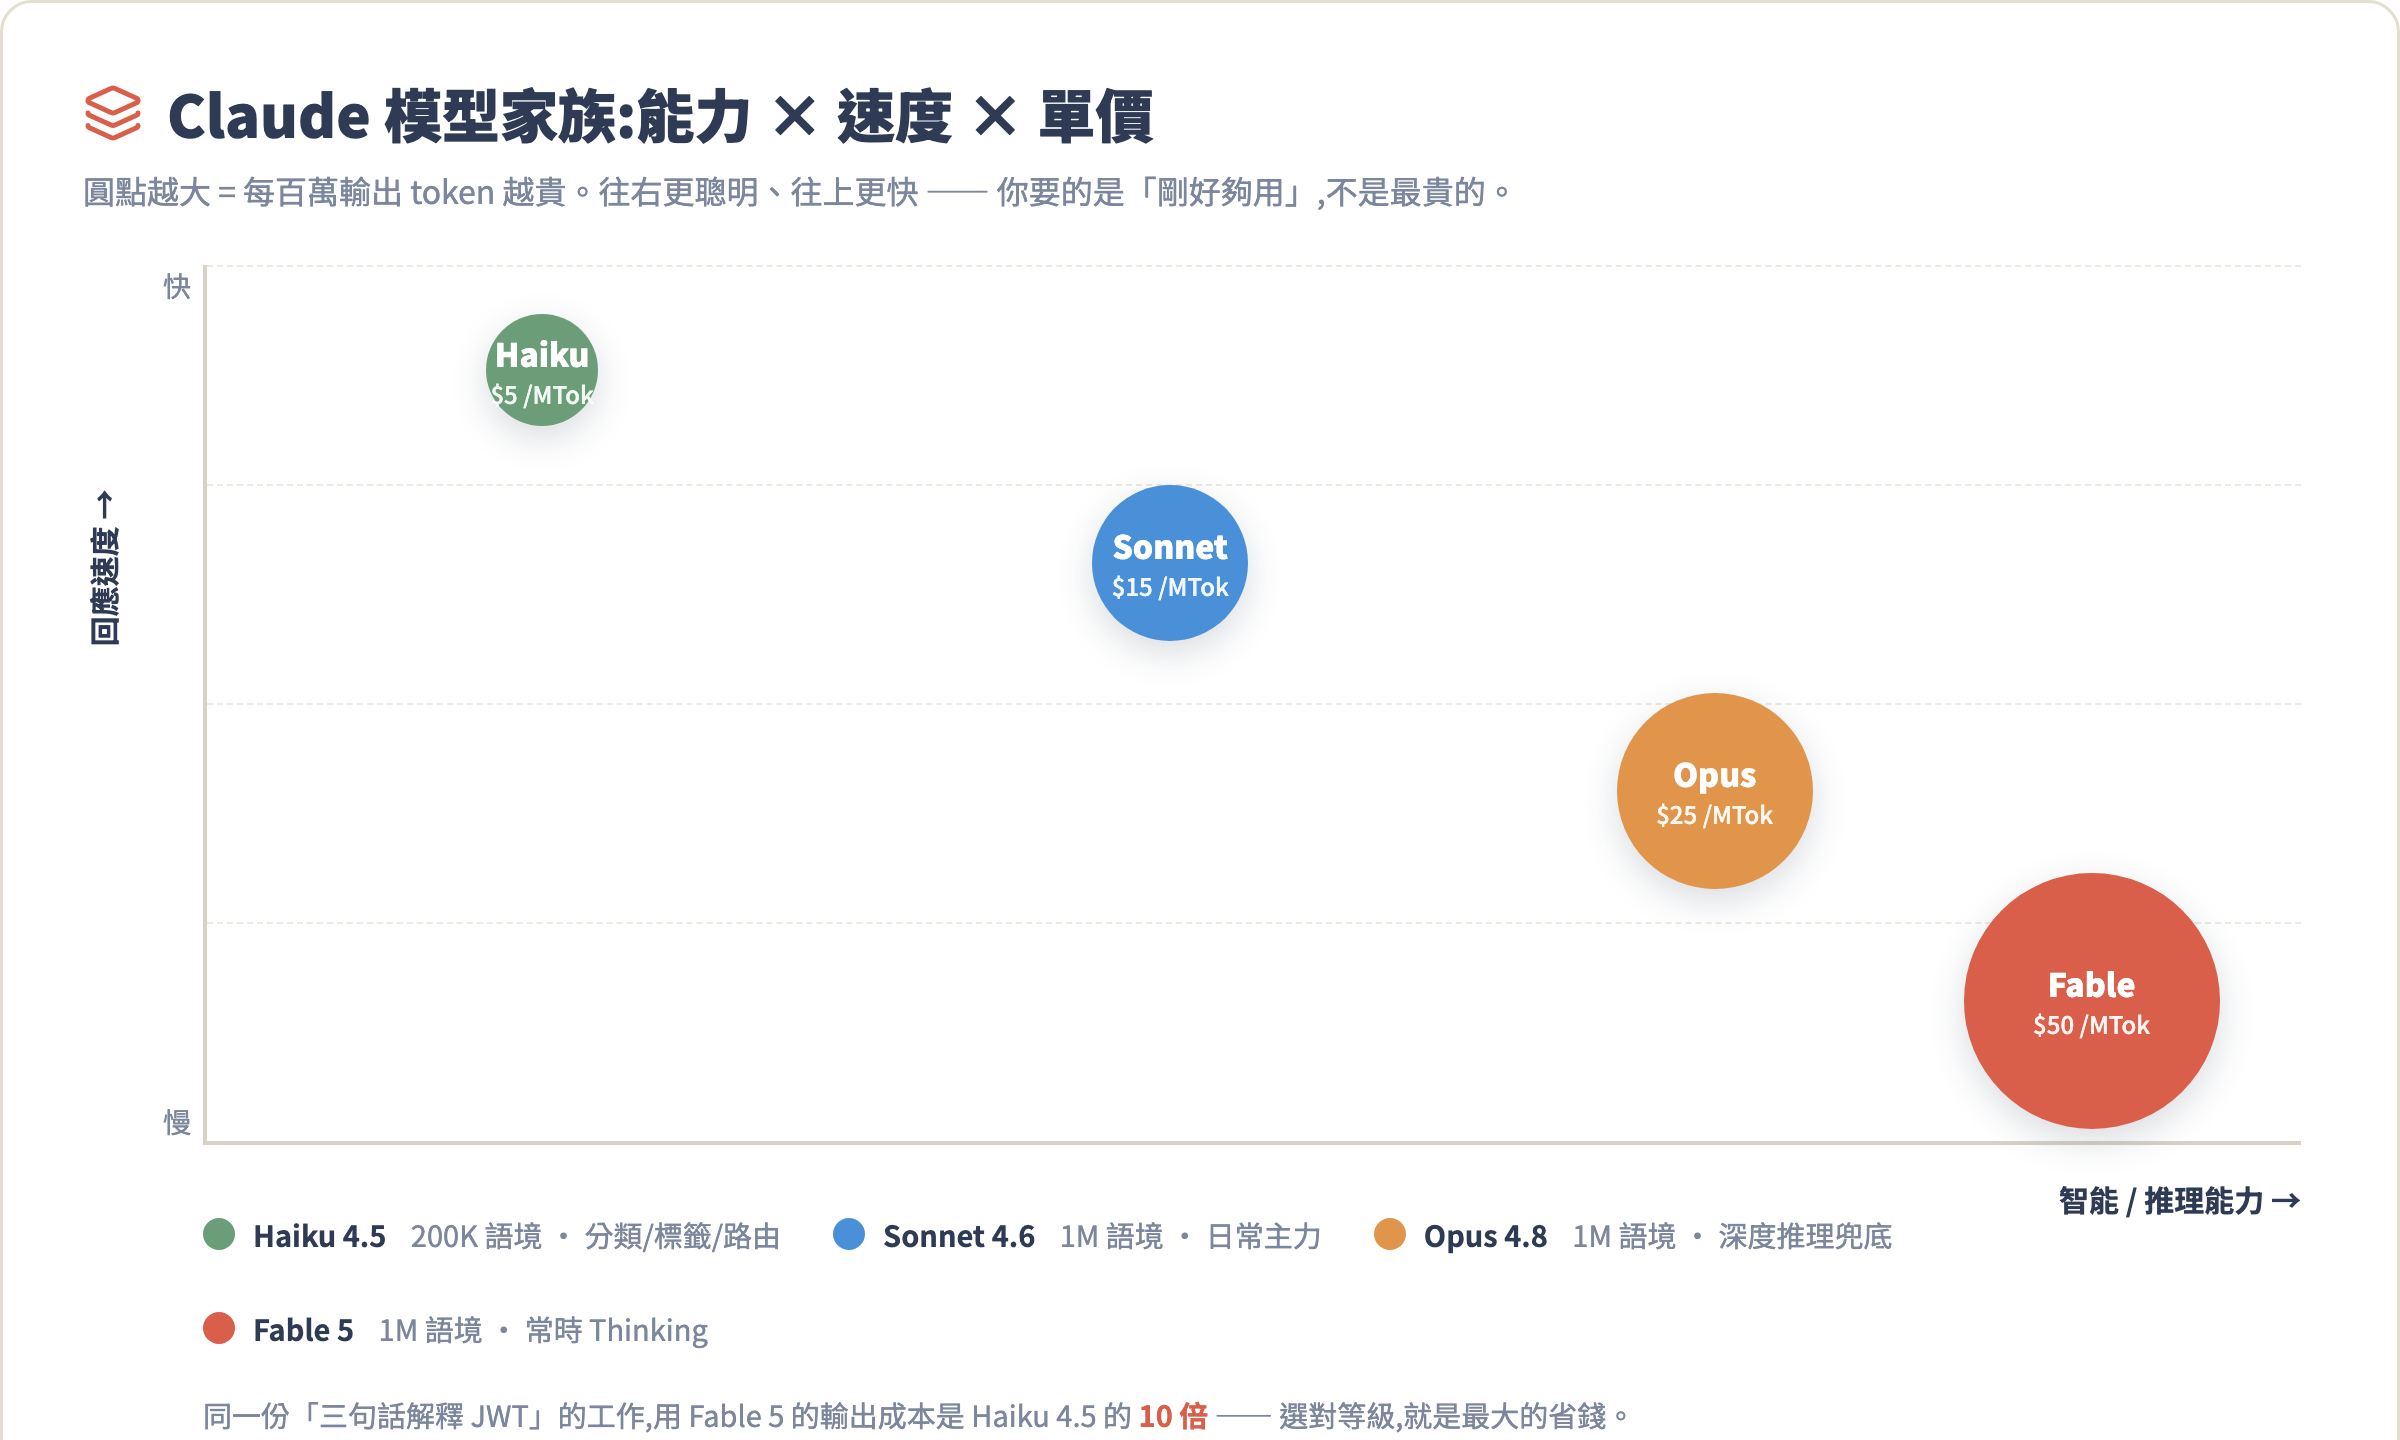The width and height of the screenshot is (2400, 1440).
Task: Click the footnote about 三句話解釋 JWT
Action: point(917,1416)
